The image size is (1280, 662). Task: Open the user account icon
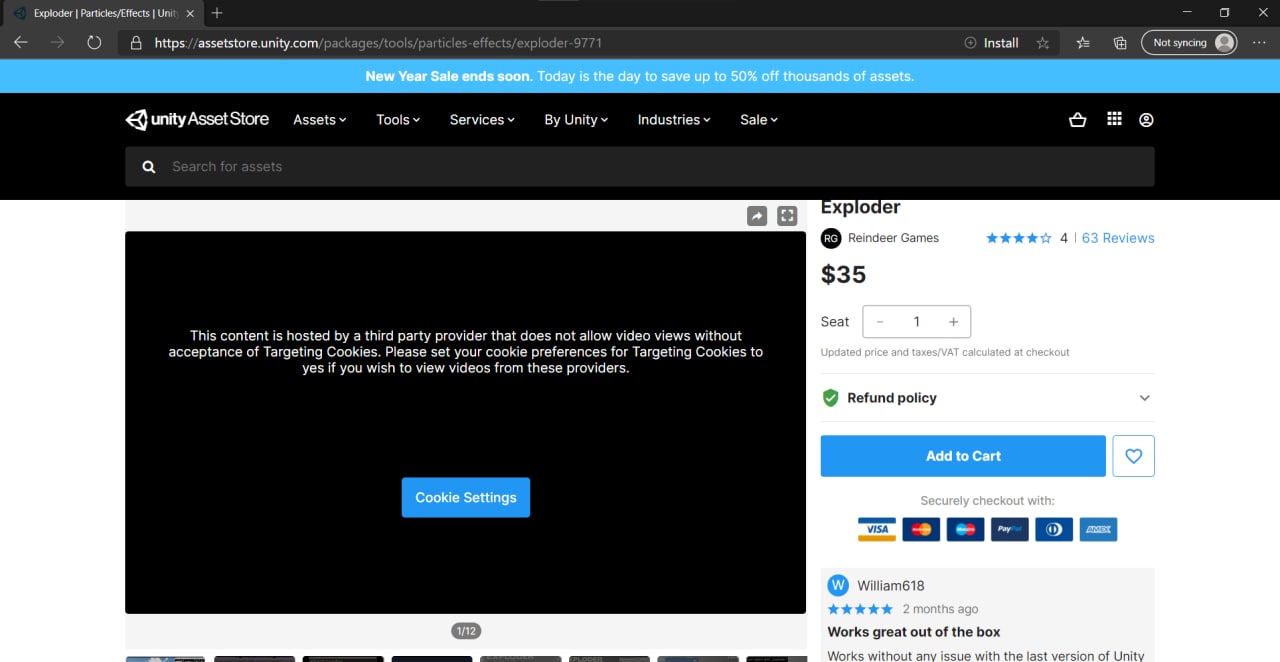point(1146,120)
